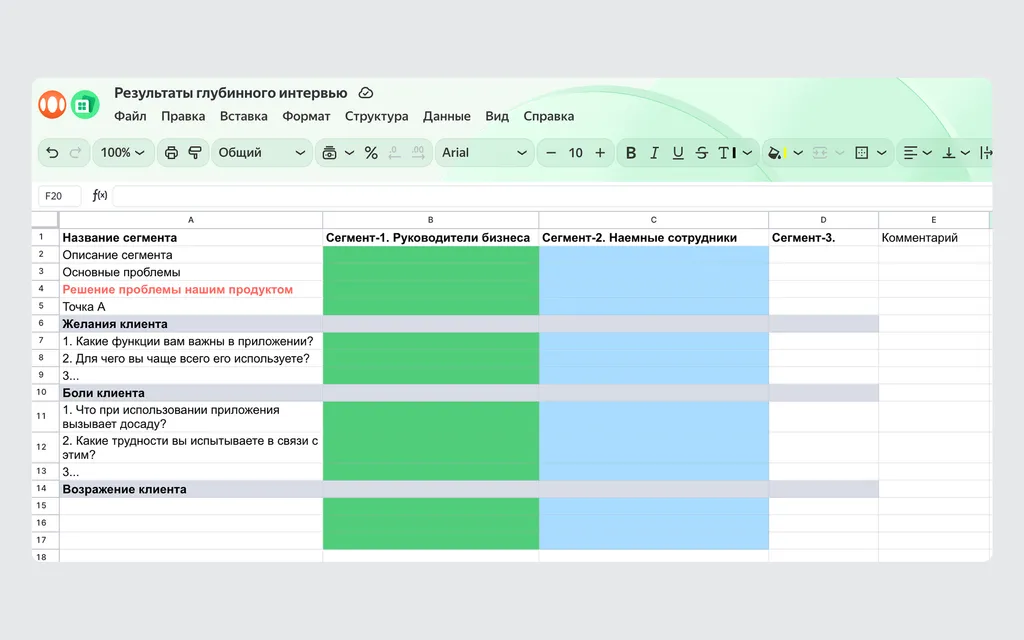Select cell Сегмент-2. Наемные сотрудники
The width and height of the screenshot is (1024, 640).
click(653, 238)
